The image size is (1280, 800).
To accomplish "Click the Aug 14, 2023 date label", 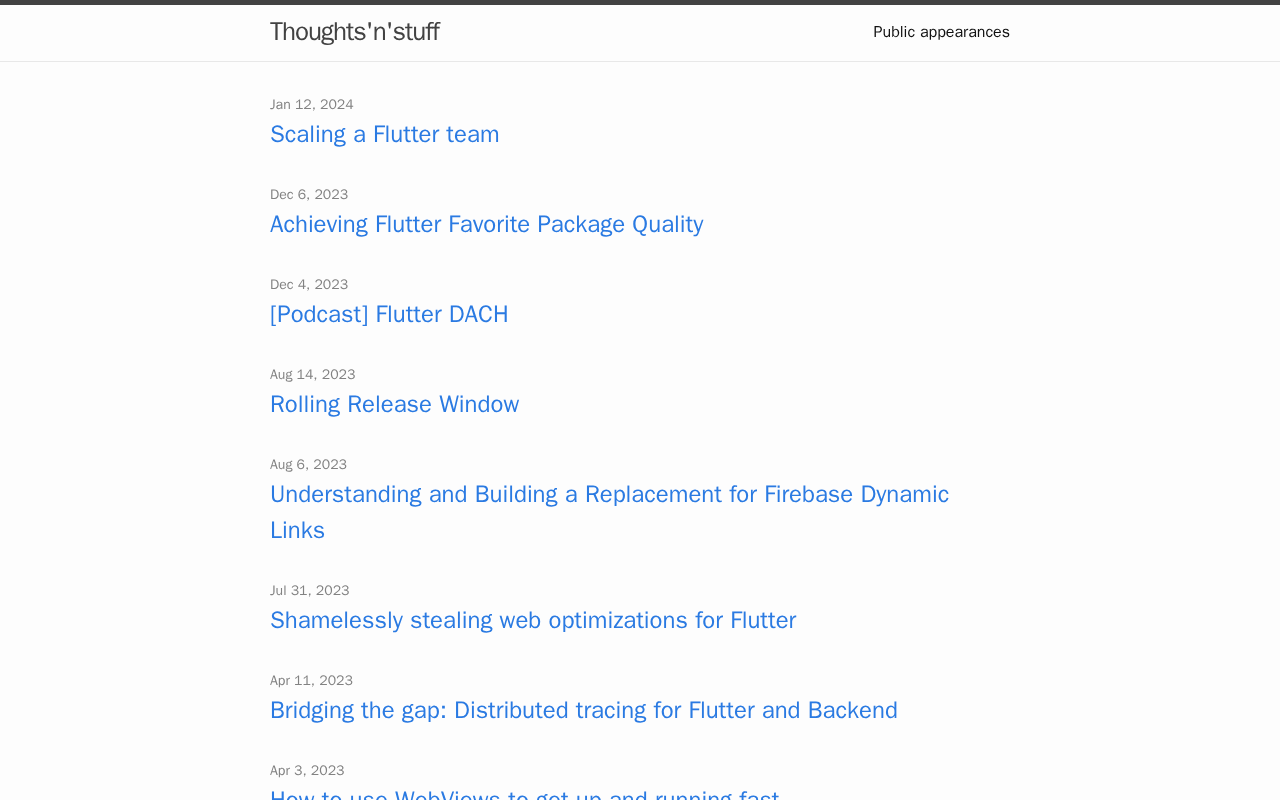I will pos(313,375).
